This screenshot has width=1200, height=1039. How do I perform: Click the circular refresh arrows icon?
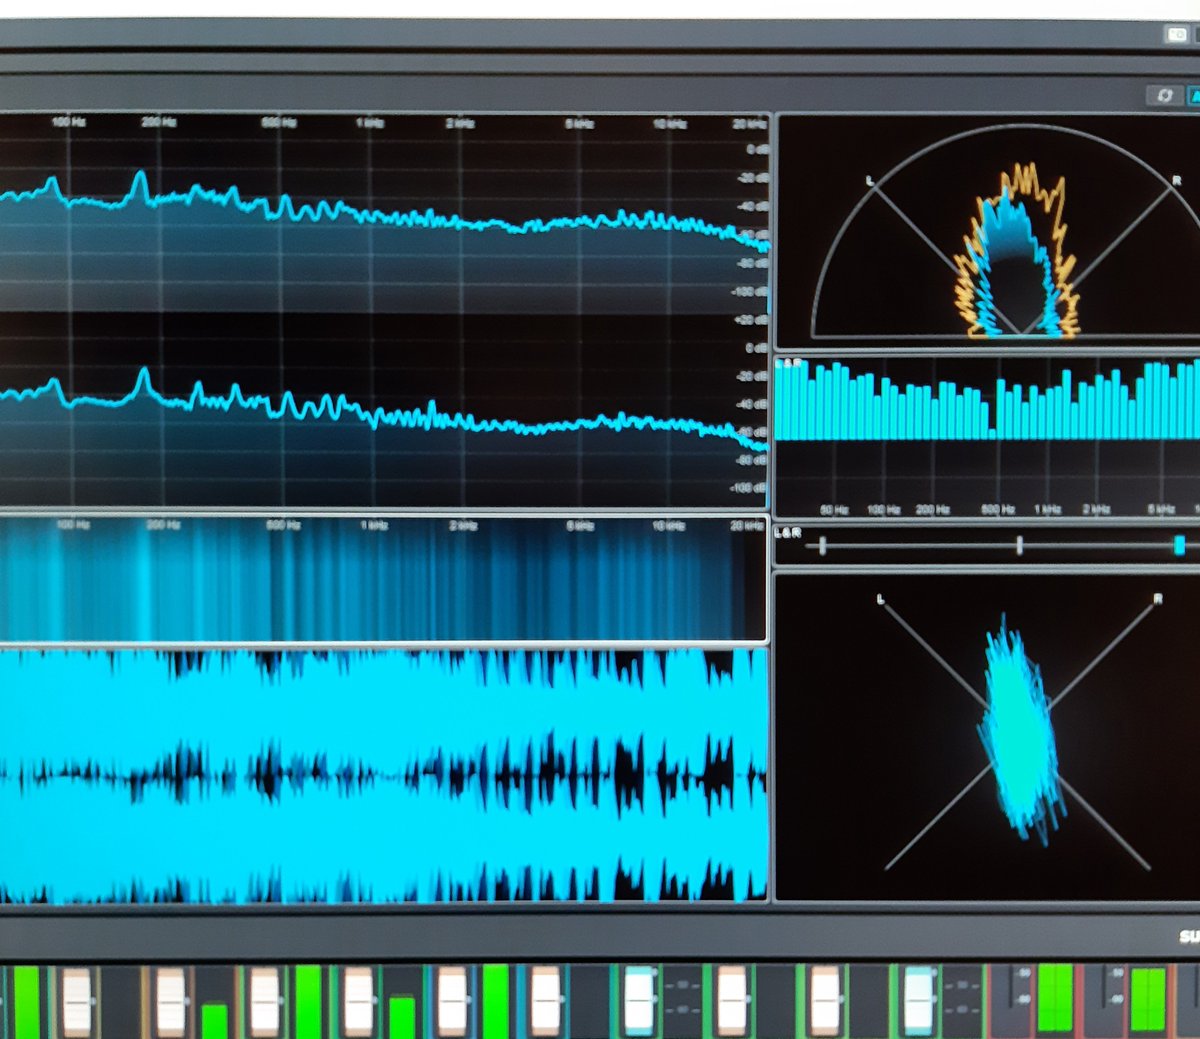pos(1164,95)
